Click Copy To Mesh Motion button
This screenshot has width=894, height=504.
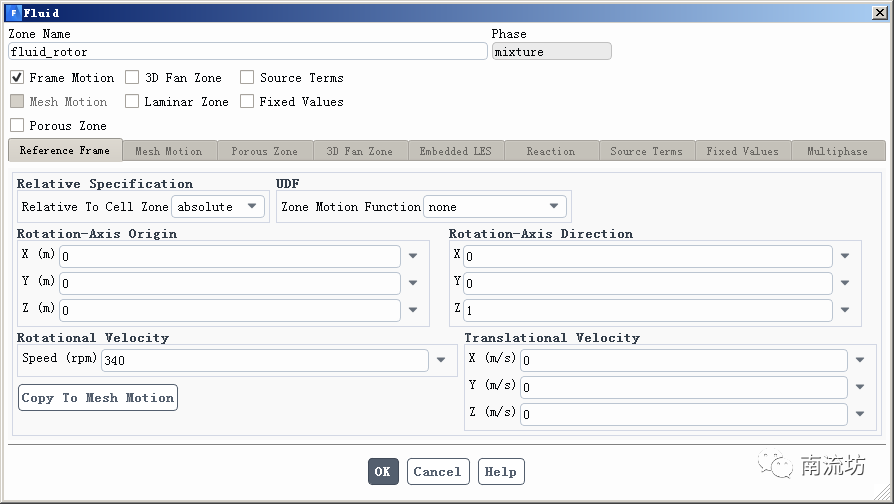(x=98, y=398)
